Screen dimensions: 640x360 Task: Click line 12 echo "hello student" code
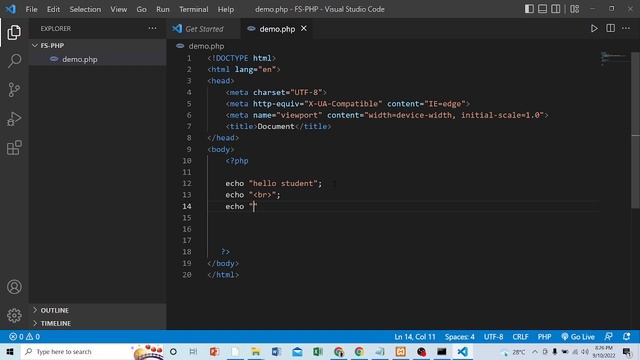tap(273, 183)
